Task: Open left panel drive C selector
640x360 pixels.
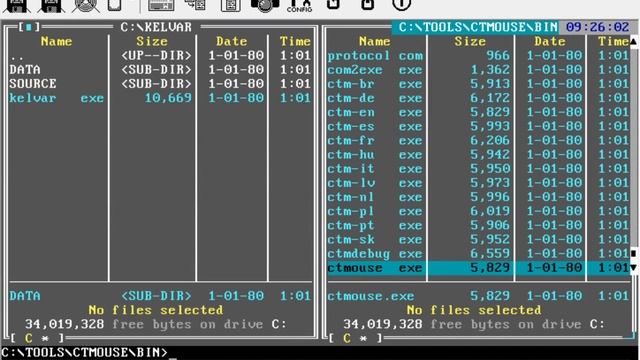Action: tap(29, 338)
